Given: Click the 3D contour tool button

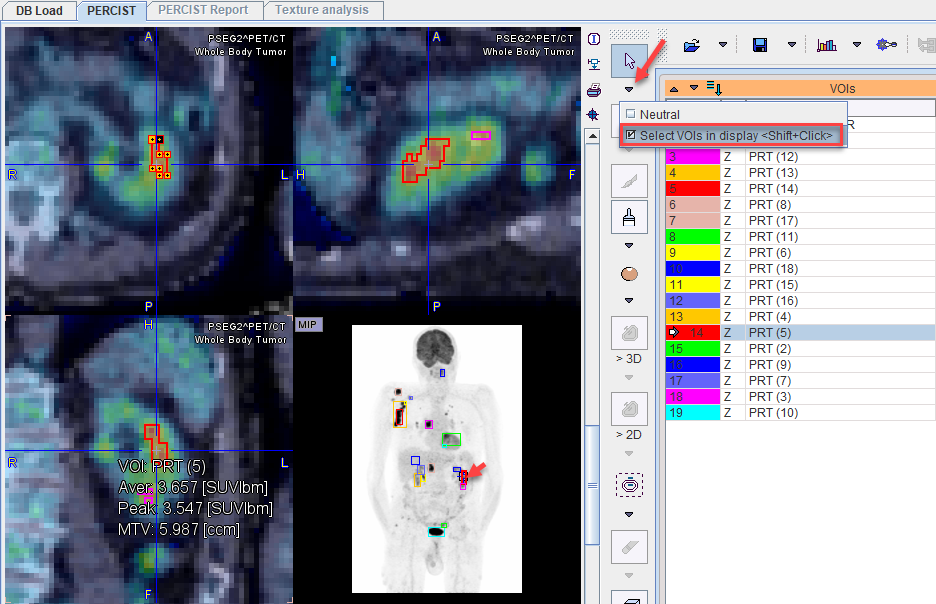Looking at the screenshot, I should pos(629,333).
